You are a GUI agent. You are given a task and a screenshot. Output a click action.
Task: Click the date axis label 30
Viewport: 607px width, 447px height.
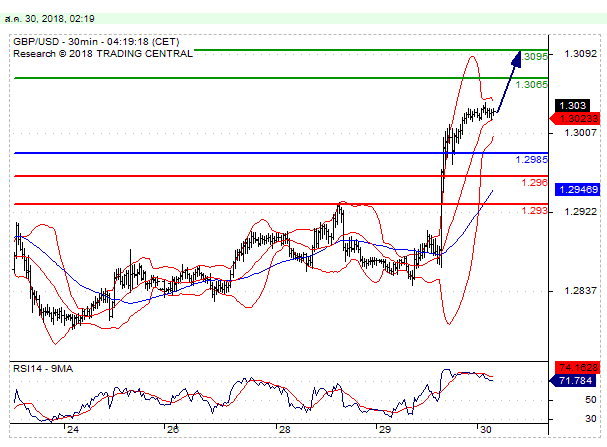point(485,430)
